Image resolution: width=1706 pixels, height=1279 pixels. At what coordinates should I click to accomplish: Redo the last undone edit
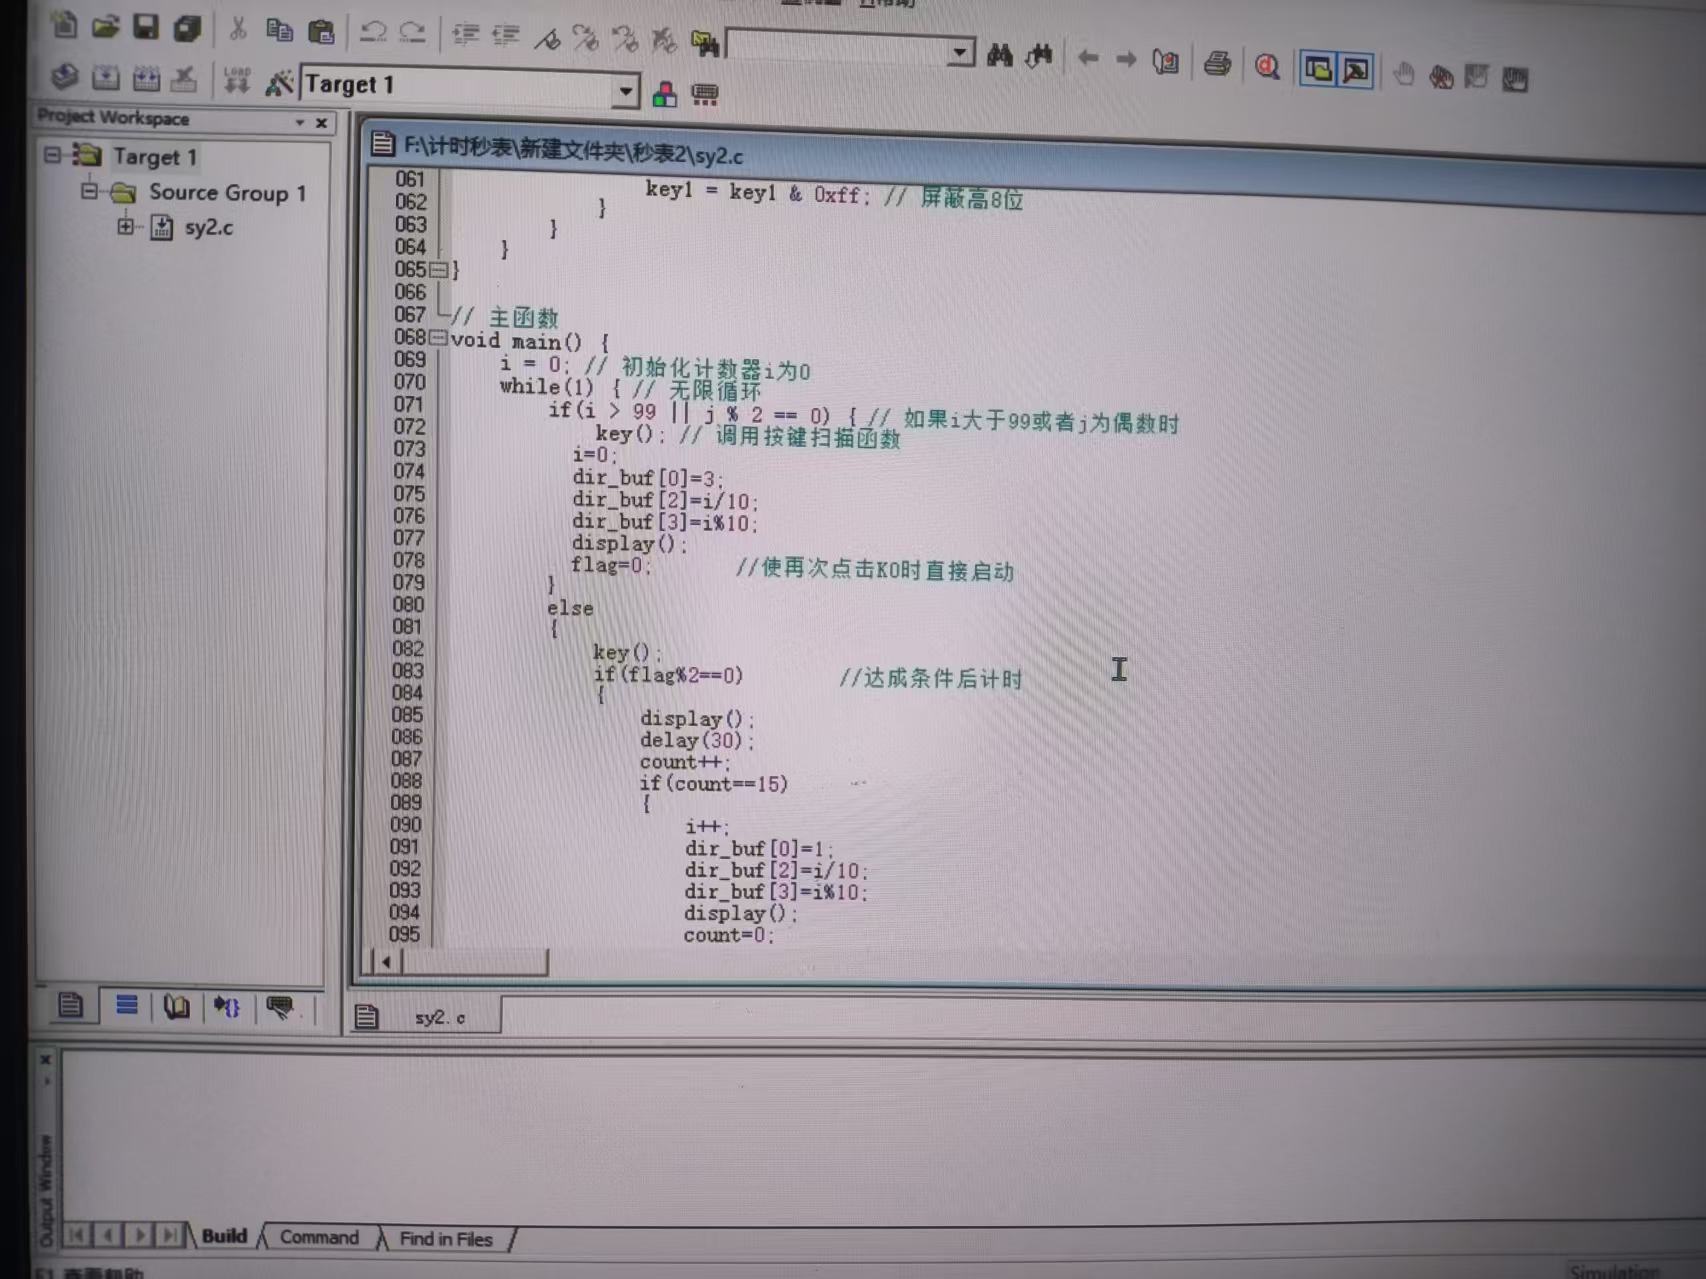[x=412, y=33]
